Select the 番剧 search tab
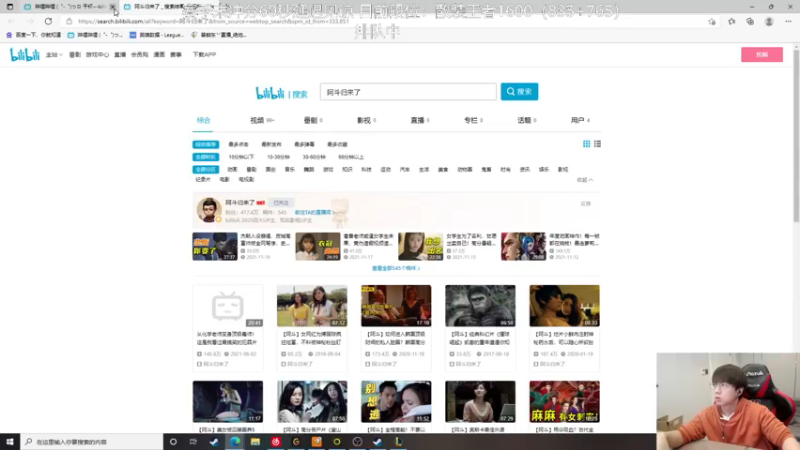Image resolution: width=800 pixels, height=450 pixels. tap(313, 120)
